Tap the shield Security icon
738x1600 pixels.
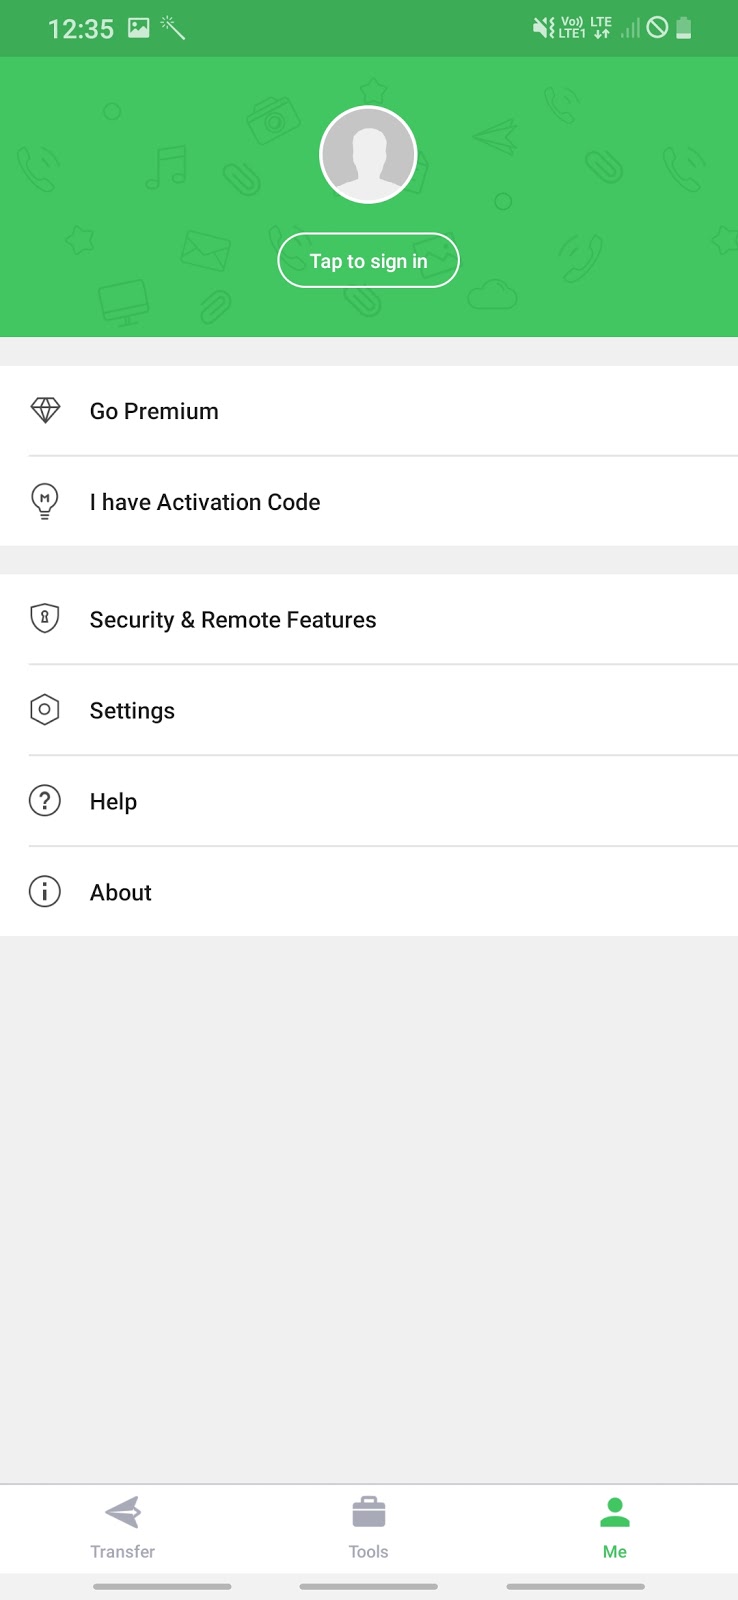click(45, 619)
